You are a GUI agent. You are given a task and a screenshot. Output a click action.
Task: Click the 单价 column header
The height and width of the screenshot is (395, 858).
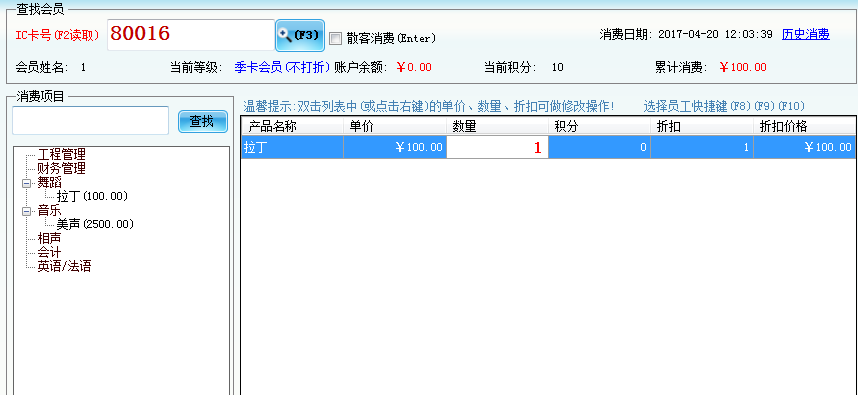coord(395,126)
